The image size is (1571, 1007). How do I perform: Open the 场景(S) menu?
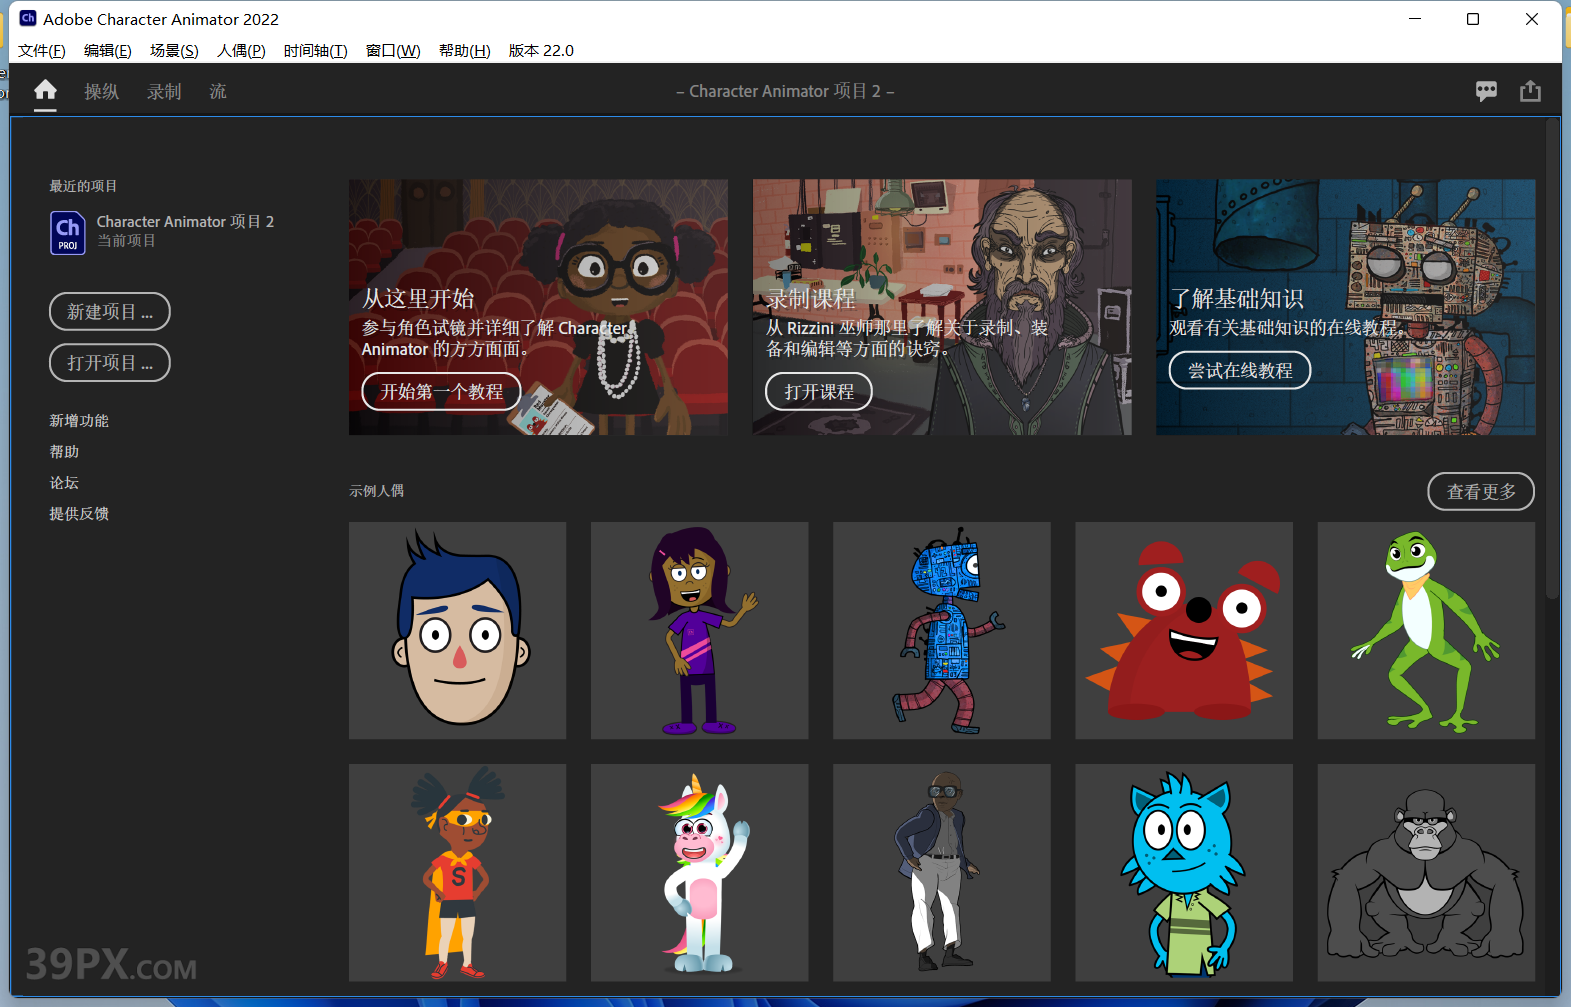click(174, 51)
